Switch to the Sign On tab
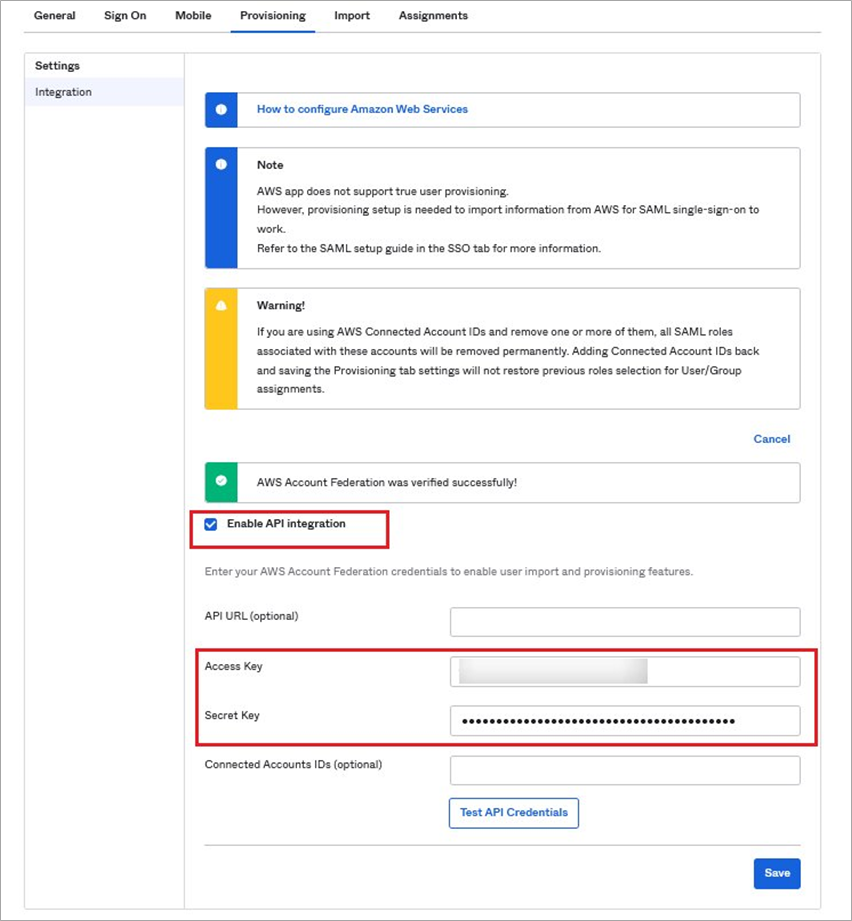The height and width of the screenshot is (921, 852). pos(125,16)
